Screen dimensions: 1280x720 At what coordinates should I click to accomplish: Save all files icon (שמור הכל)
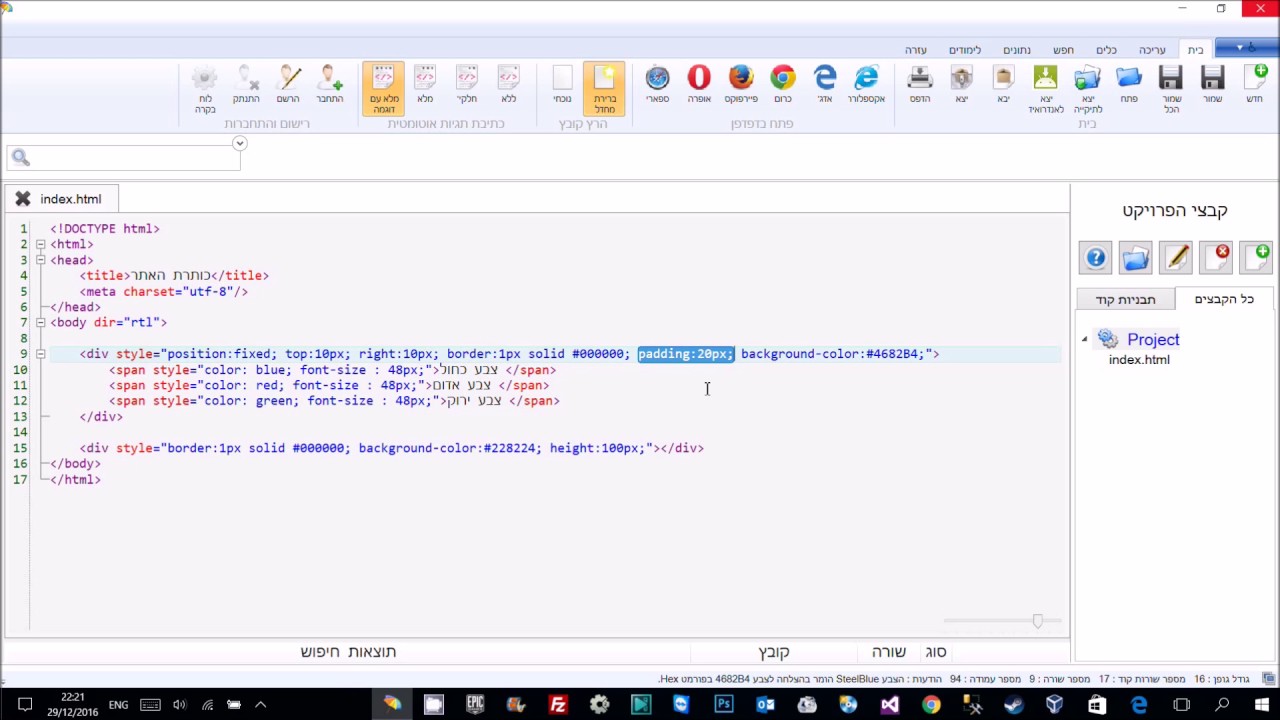[1171, 88]
